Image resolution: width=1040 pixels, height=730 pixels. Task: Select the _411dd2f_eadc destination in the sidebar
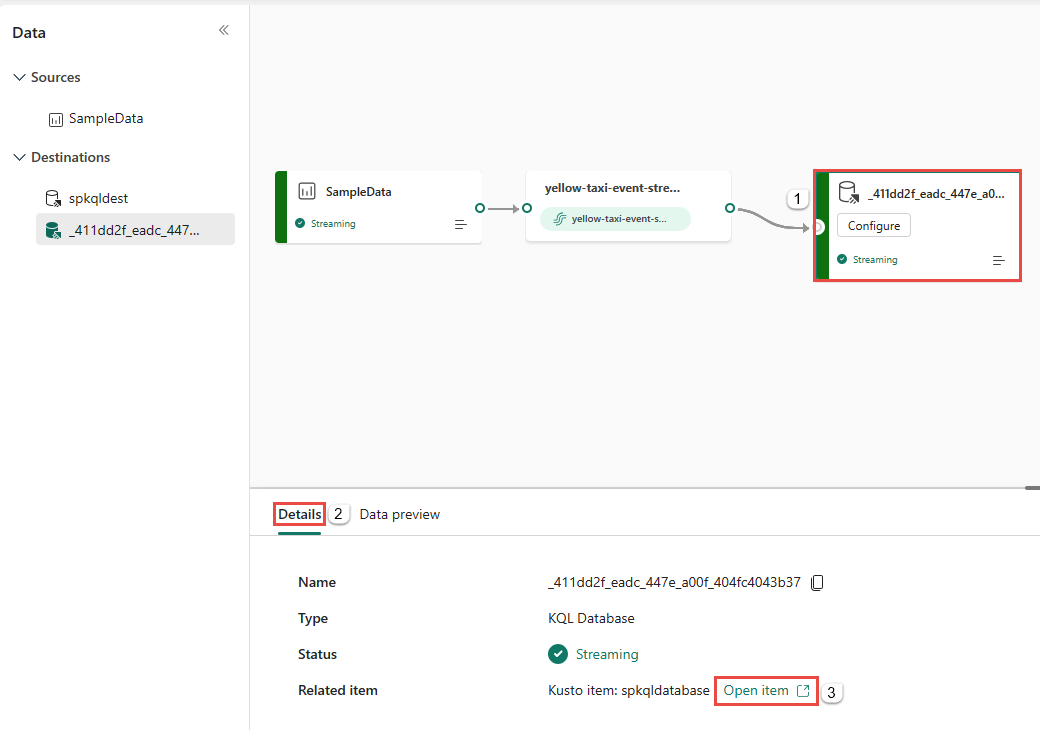coord(134,230)
